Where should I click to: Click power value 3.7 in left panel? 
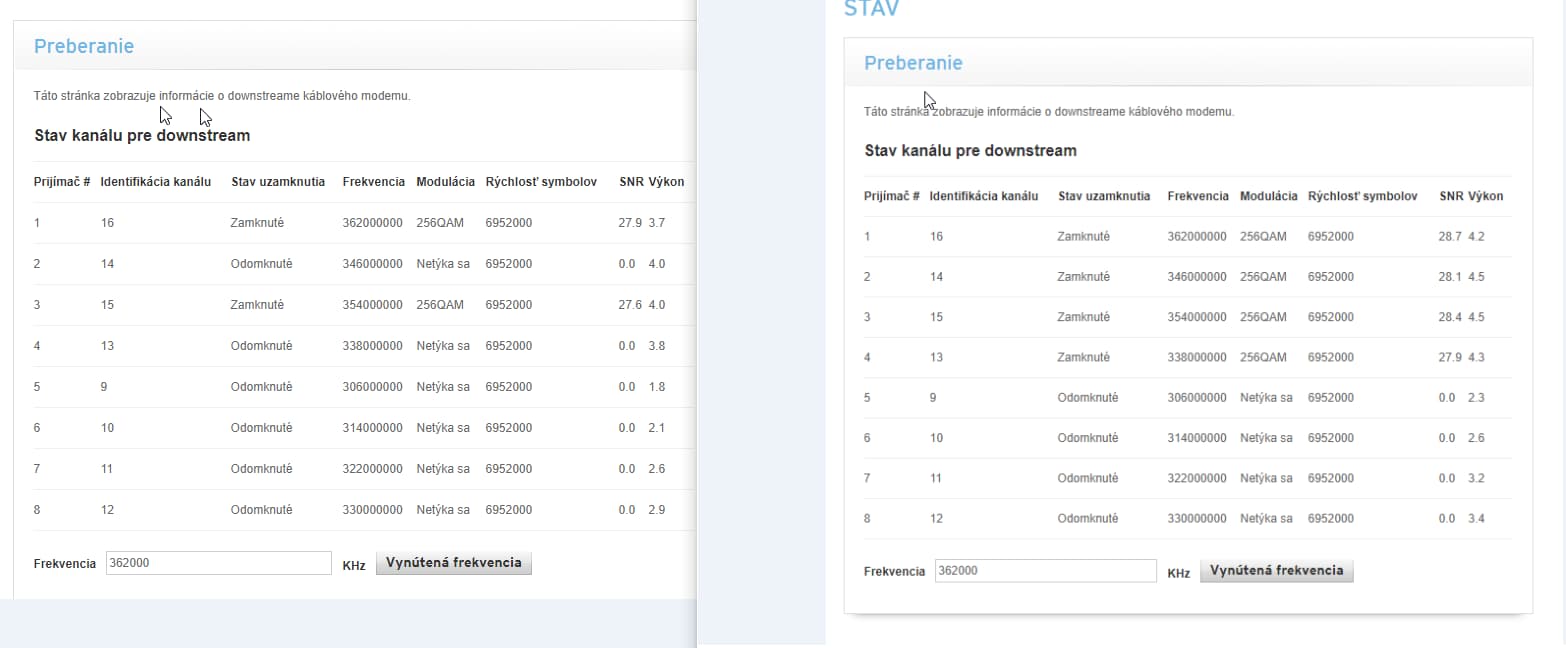656,223
